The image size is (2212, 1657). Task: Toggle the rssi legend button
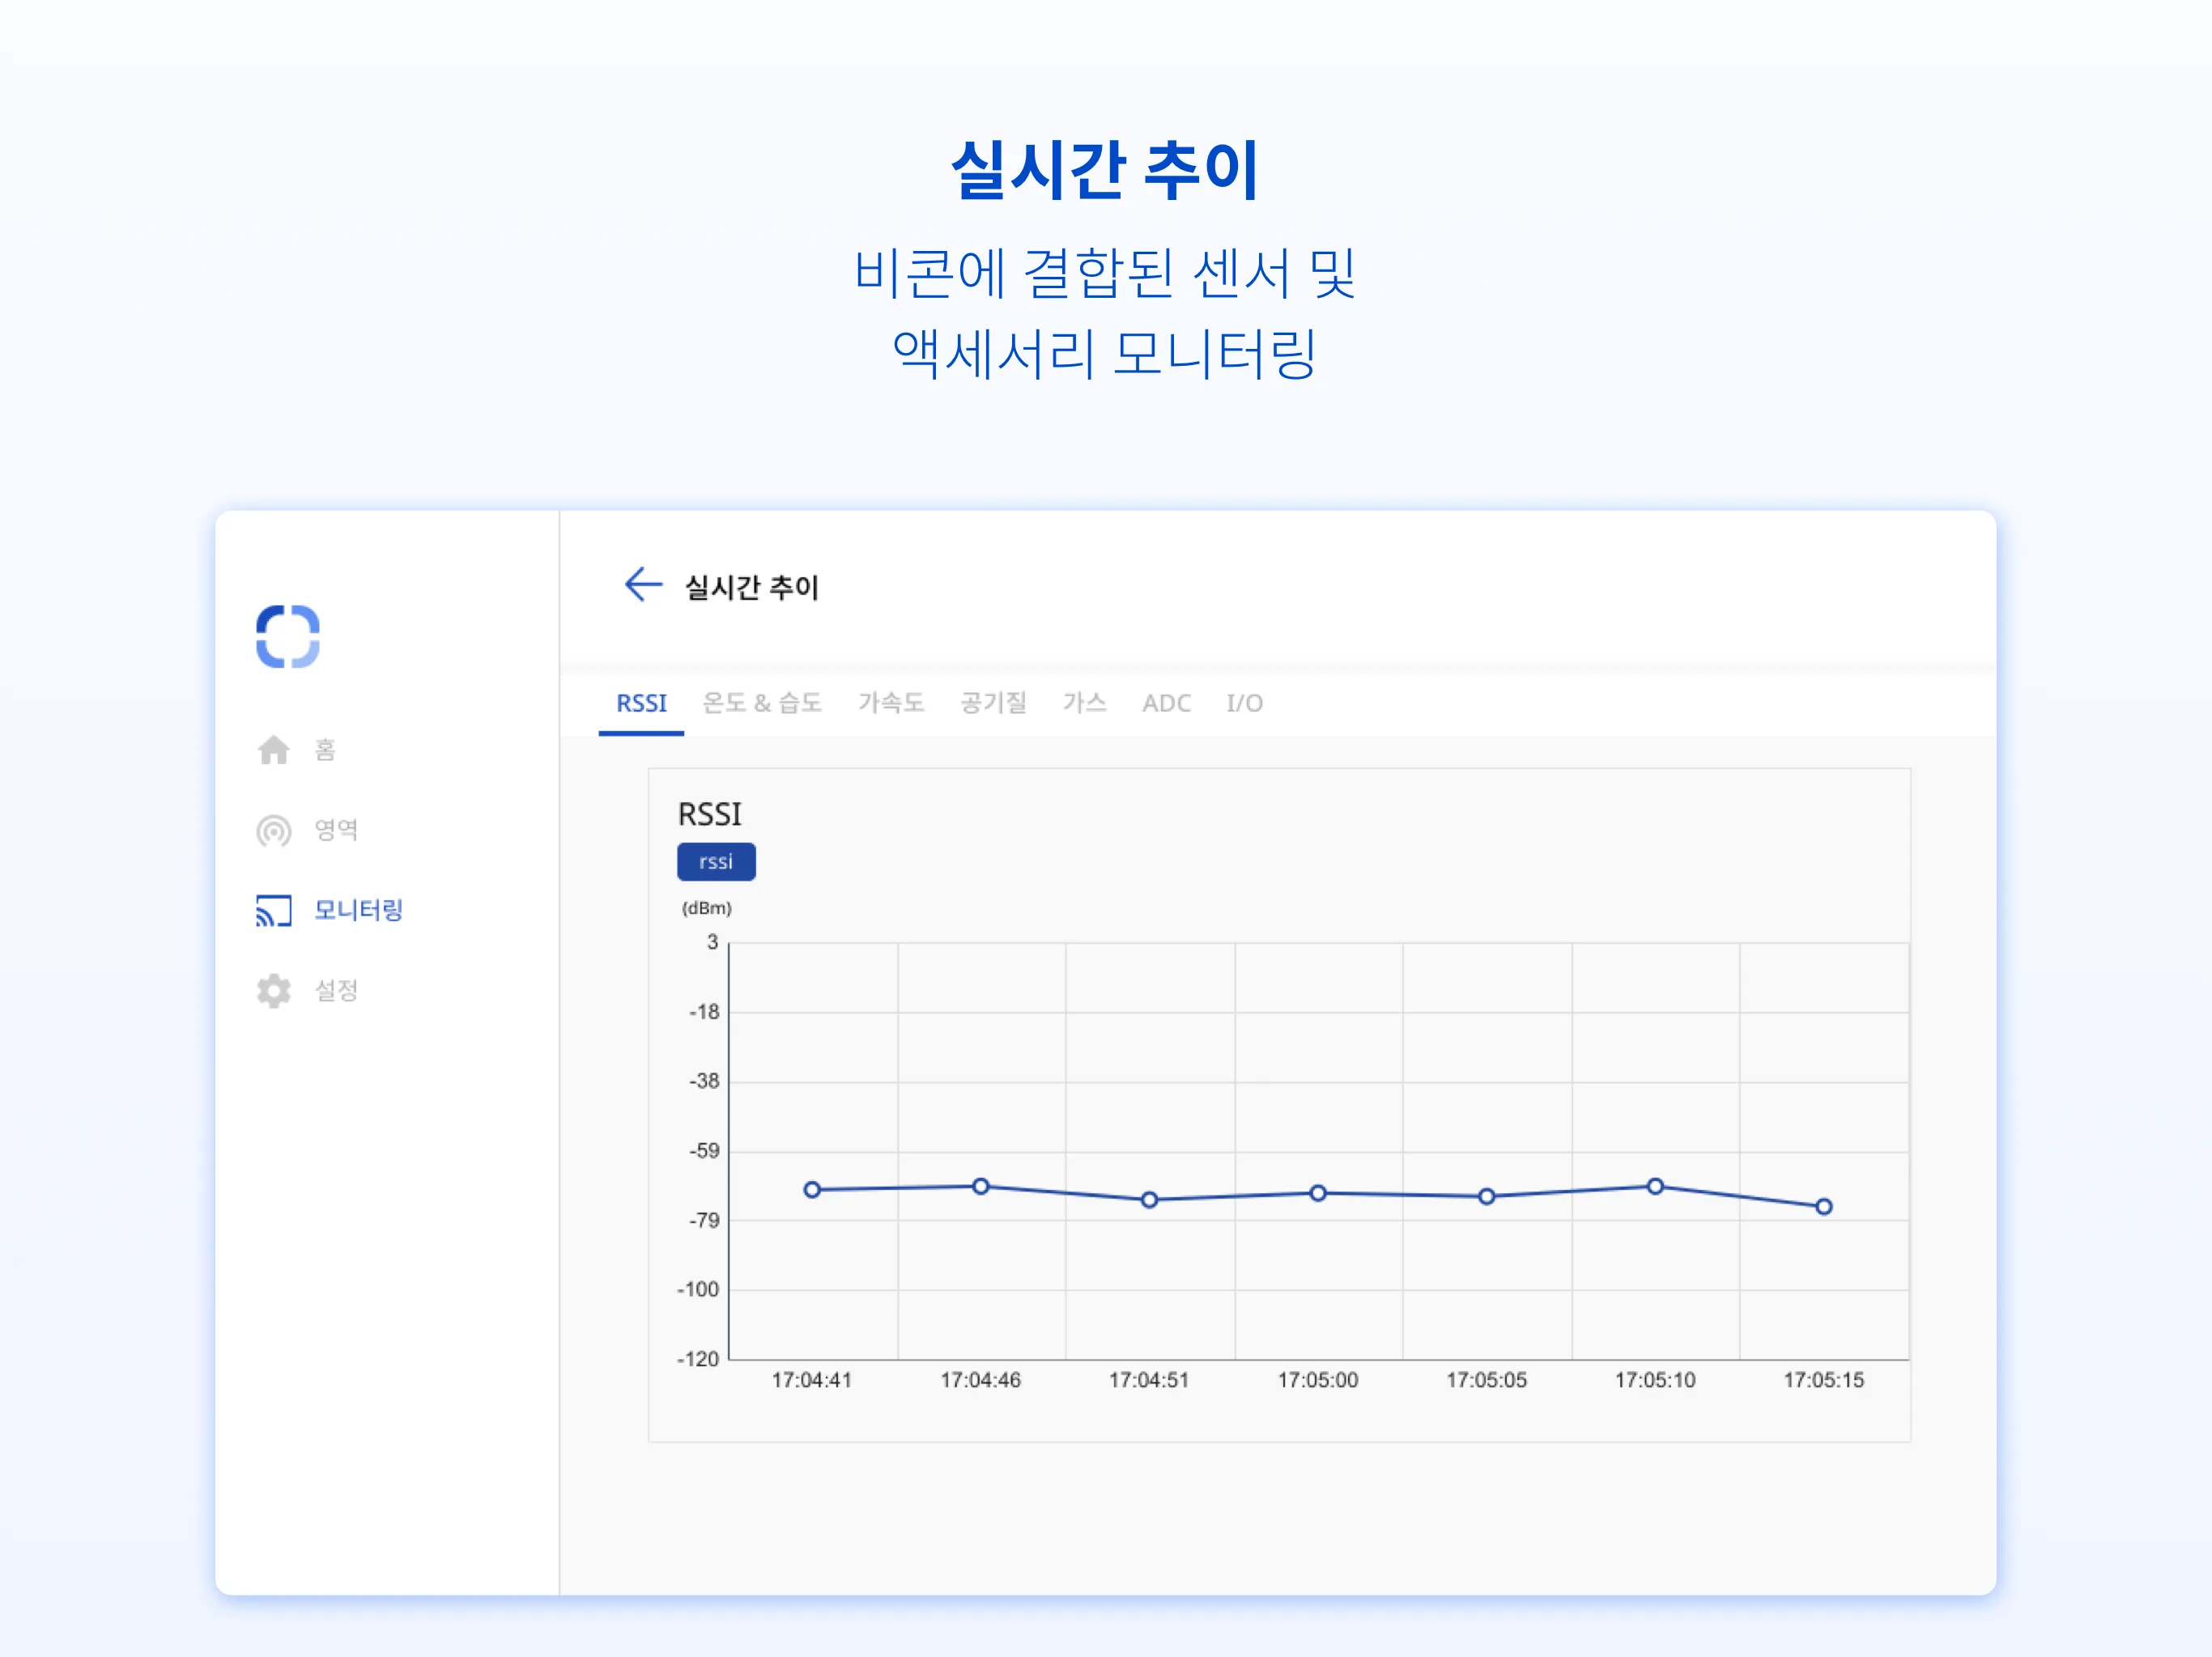(x=716, y=862)
